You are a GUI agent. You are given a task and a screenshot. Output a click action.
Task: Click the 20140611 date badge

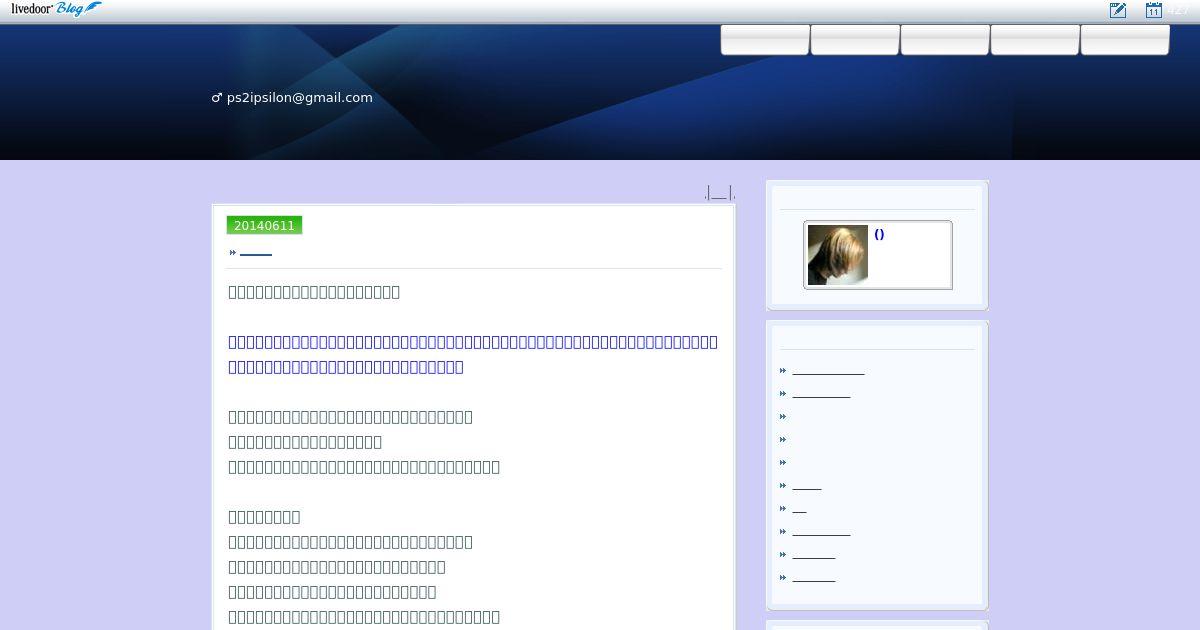[x=264, y=226]
